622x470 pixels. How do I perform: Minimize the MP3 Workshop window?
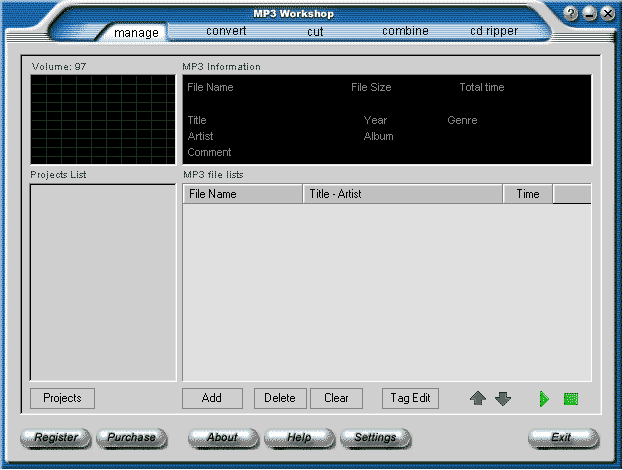(589, 14)
